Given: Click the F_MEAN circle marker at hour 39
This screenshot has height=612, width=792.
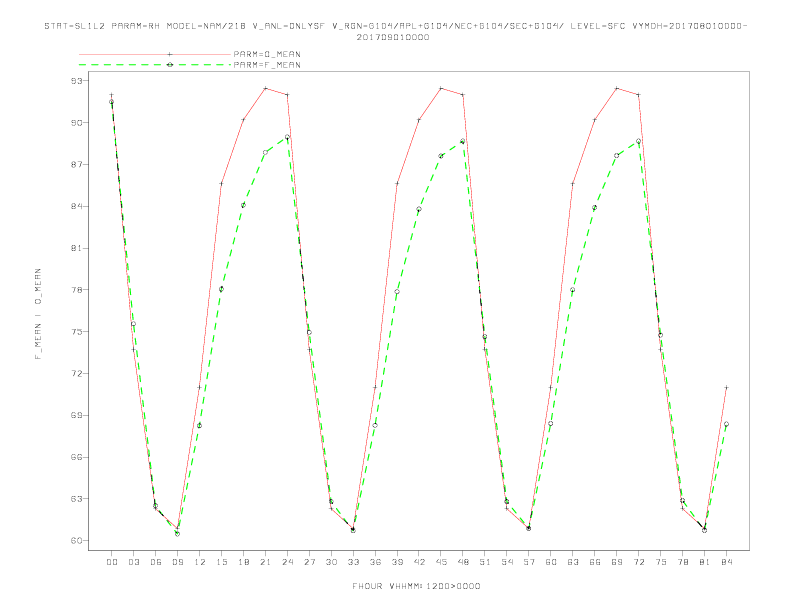Looking at the screenshot, I should tap(397, 292).
